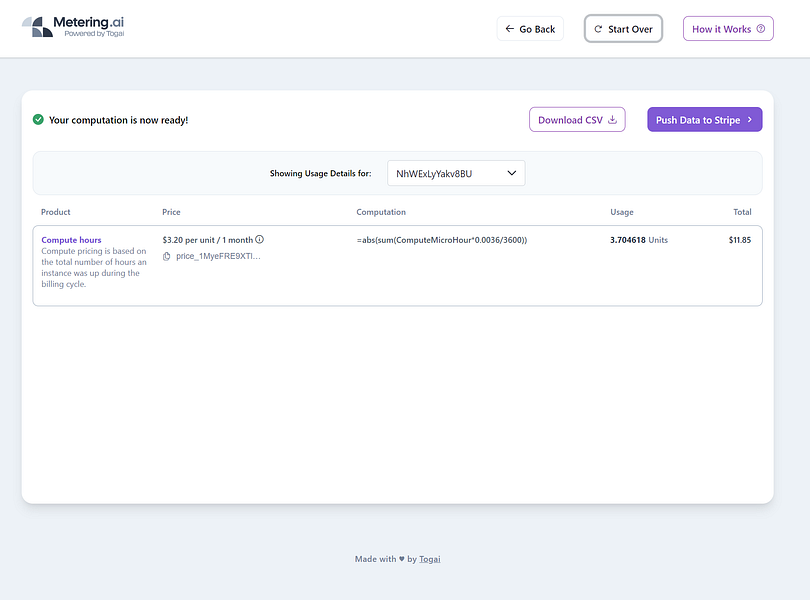
Task: Click the restart icon on Start Over
Action: point(600,29)
